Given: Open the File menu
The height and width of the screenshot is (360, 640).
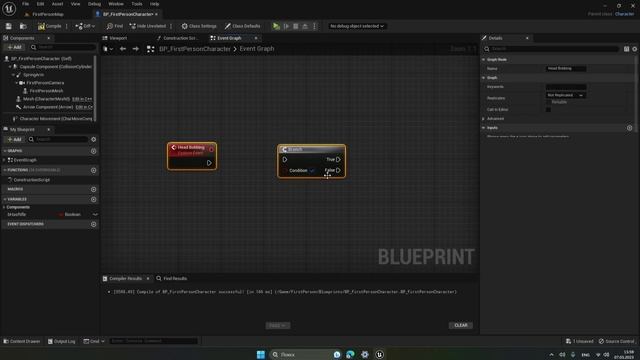Looking at the screenshot, I should (x=25, y=4).
